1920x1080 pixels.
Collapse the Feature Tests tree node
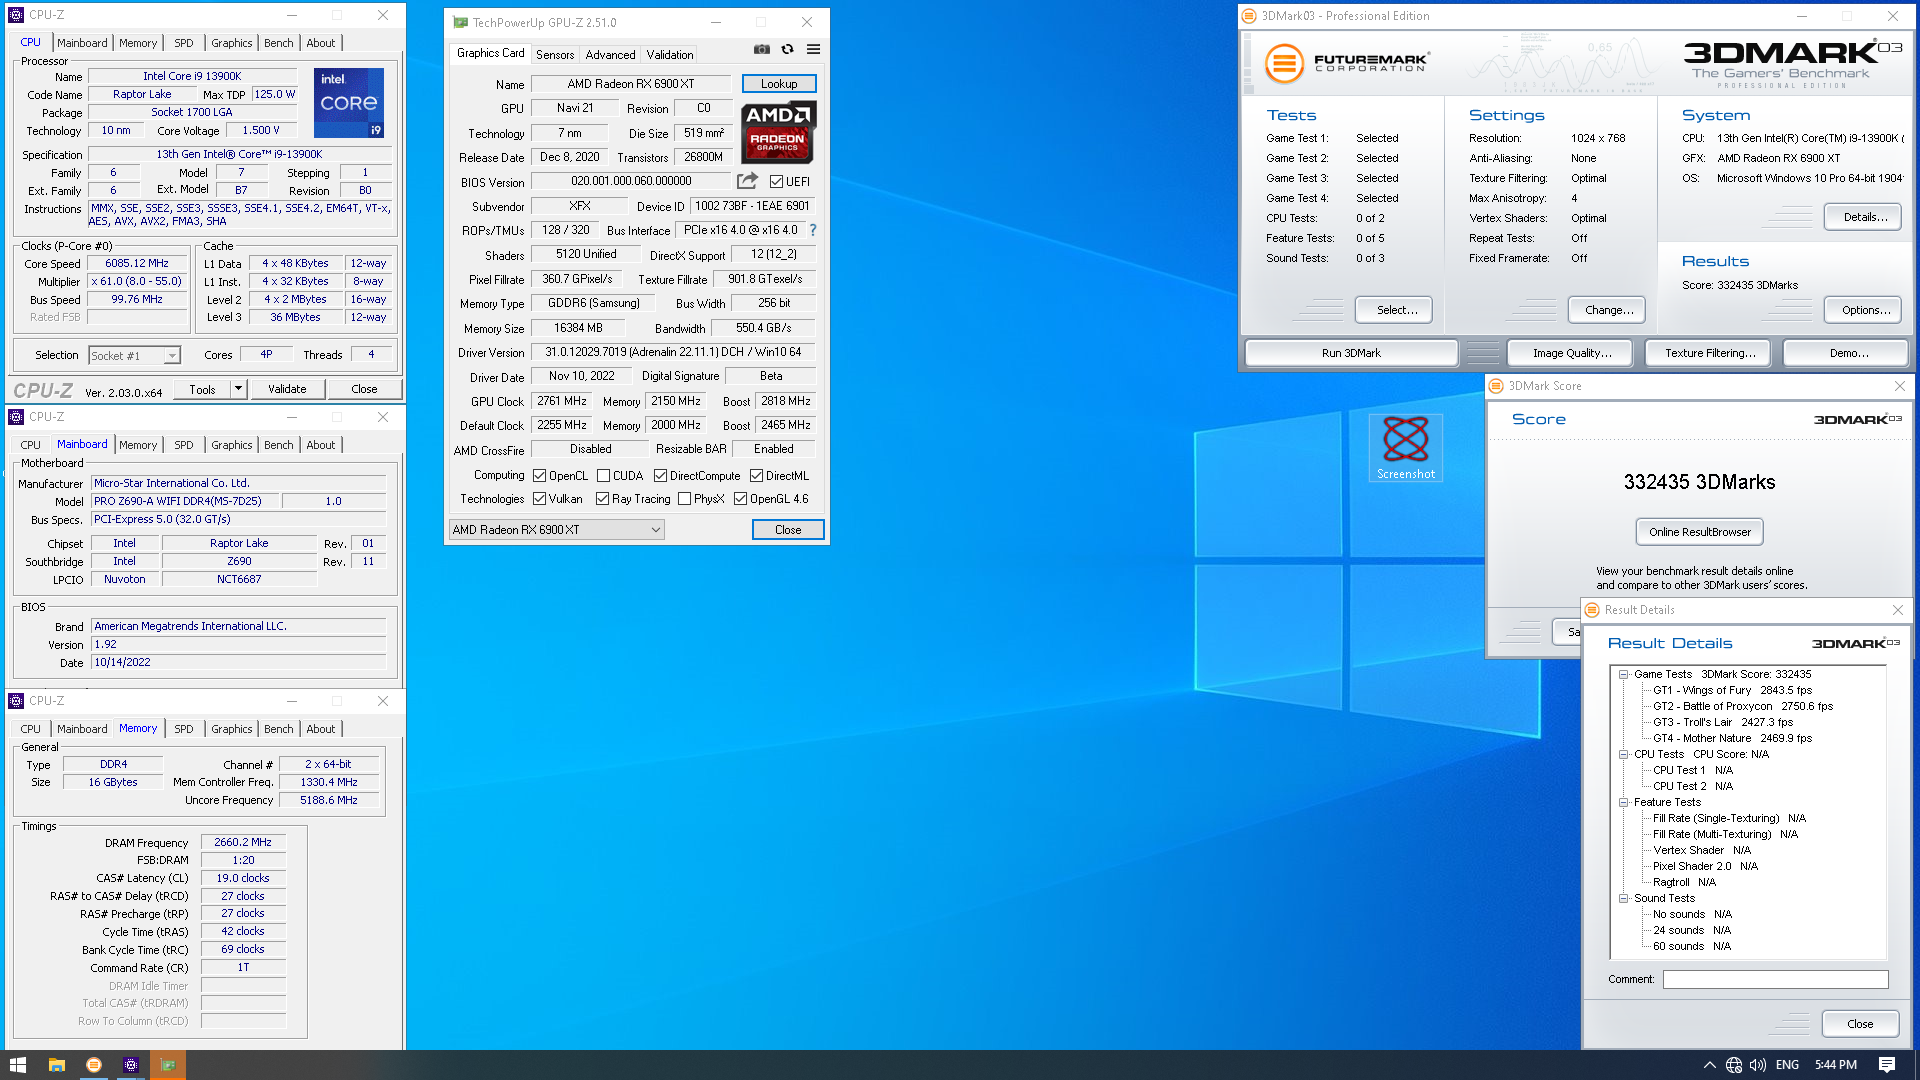[1624, 803]
